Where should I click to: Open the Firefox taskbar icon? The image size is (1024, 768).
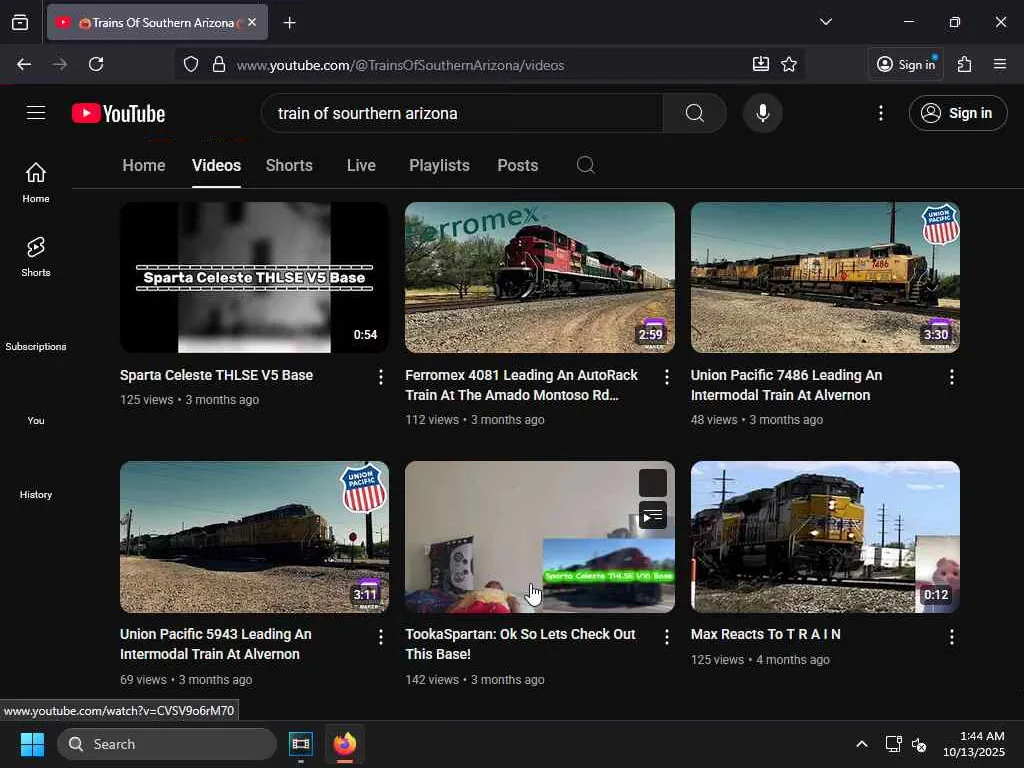tap(345, 744)
